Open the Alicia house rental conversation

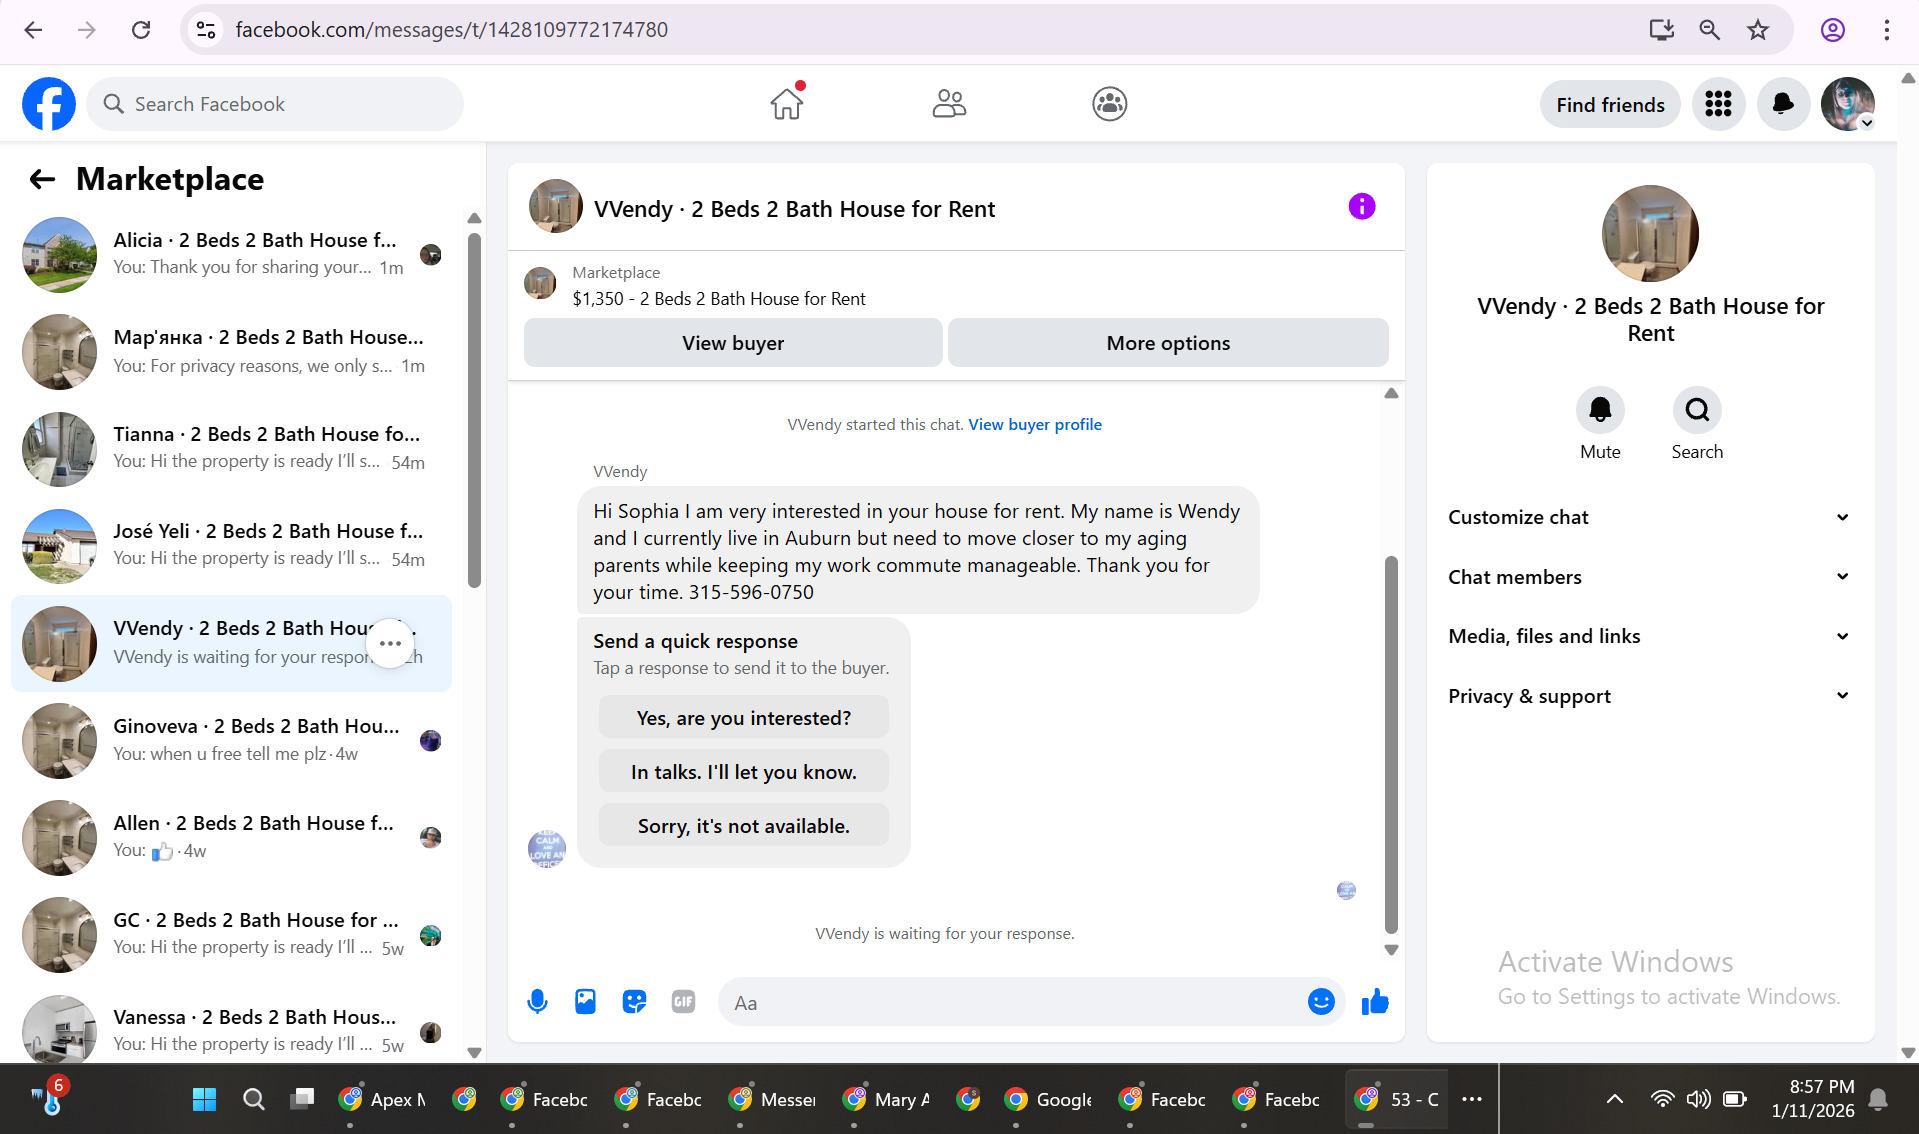pyautogui.click(x=232, y=254)
